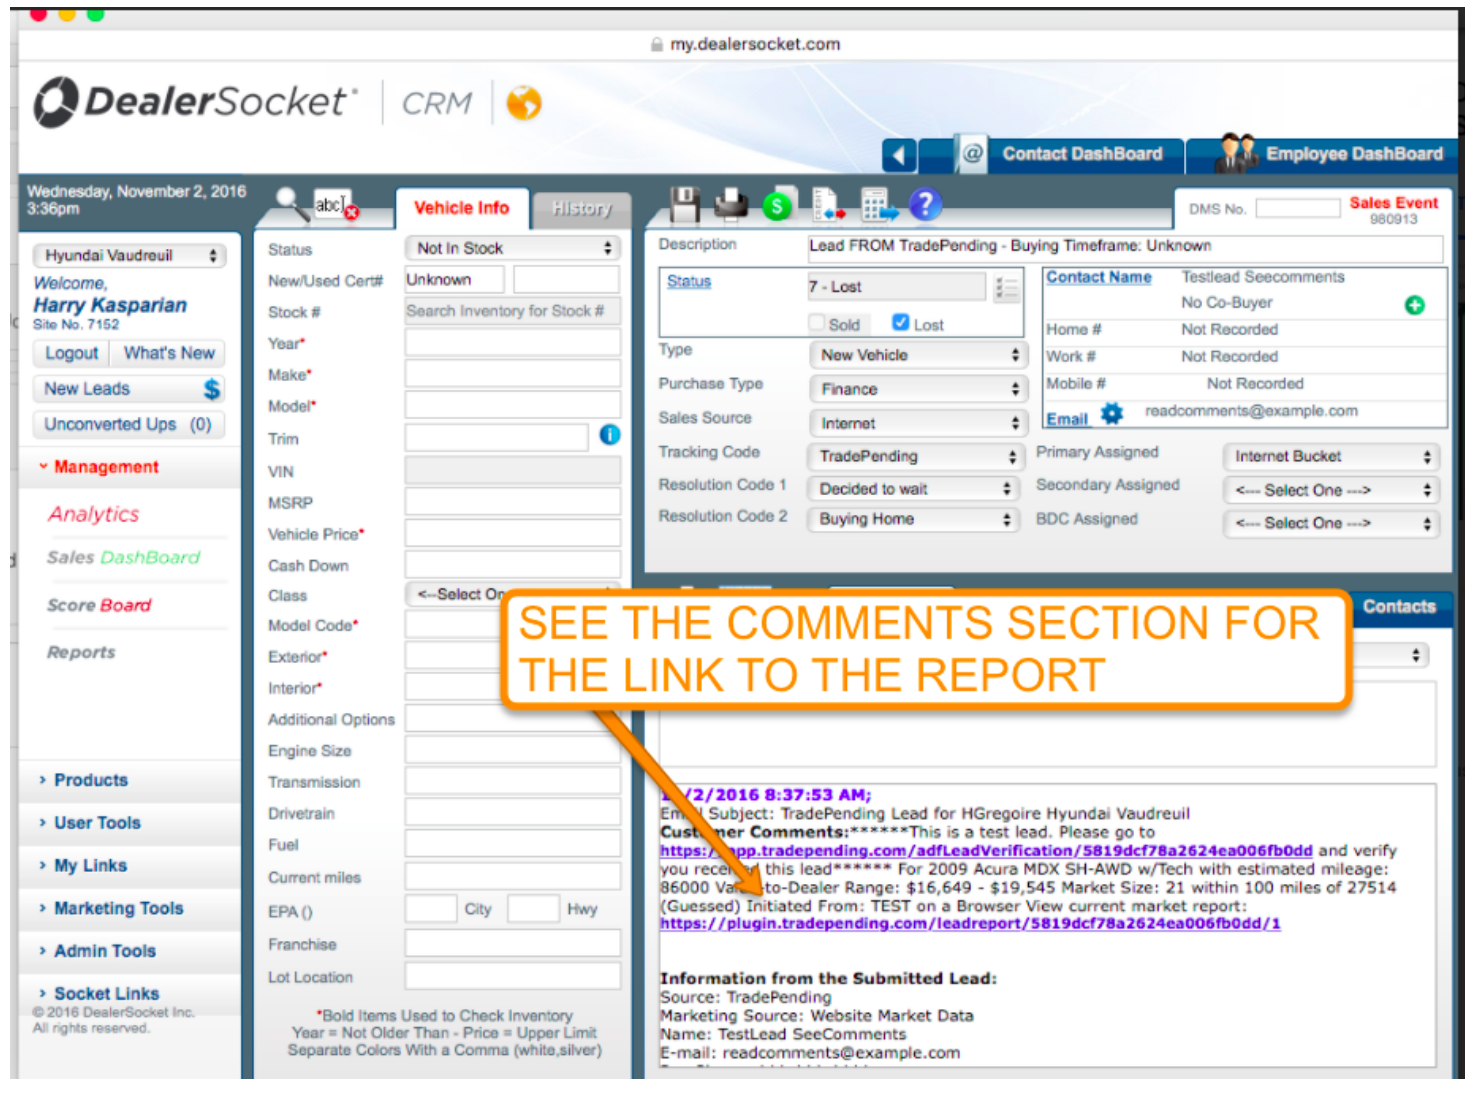Viewport: 1482px width, 1100px height.
Task: Click the abc clear-text icon
Action: point(336,205)
